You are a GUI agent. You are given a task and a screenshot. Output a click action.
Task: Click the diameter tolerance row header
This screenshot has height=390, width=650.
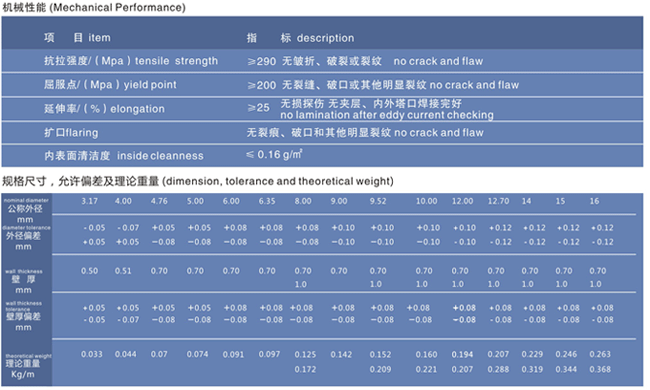pyautogui.click(x=26, y=237)
